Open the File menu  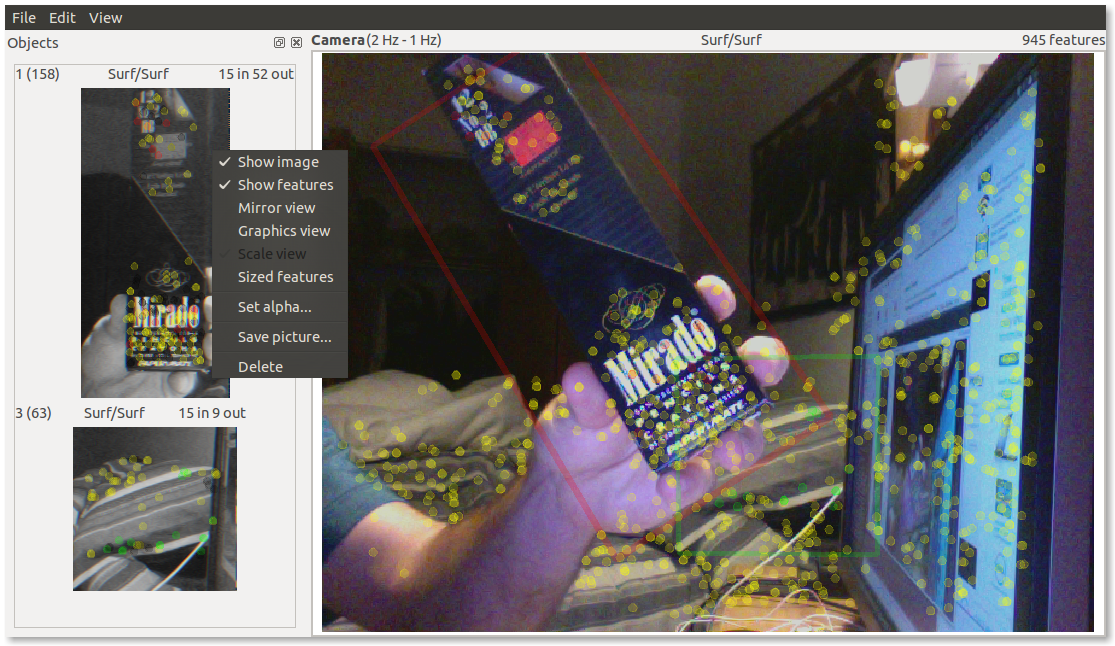pos(23,18)
